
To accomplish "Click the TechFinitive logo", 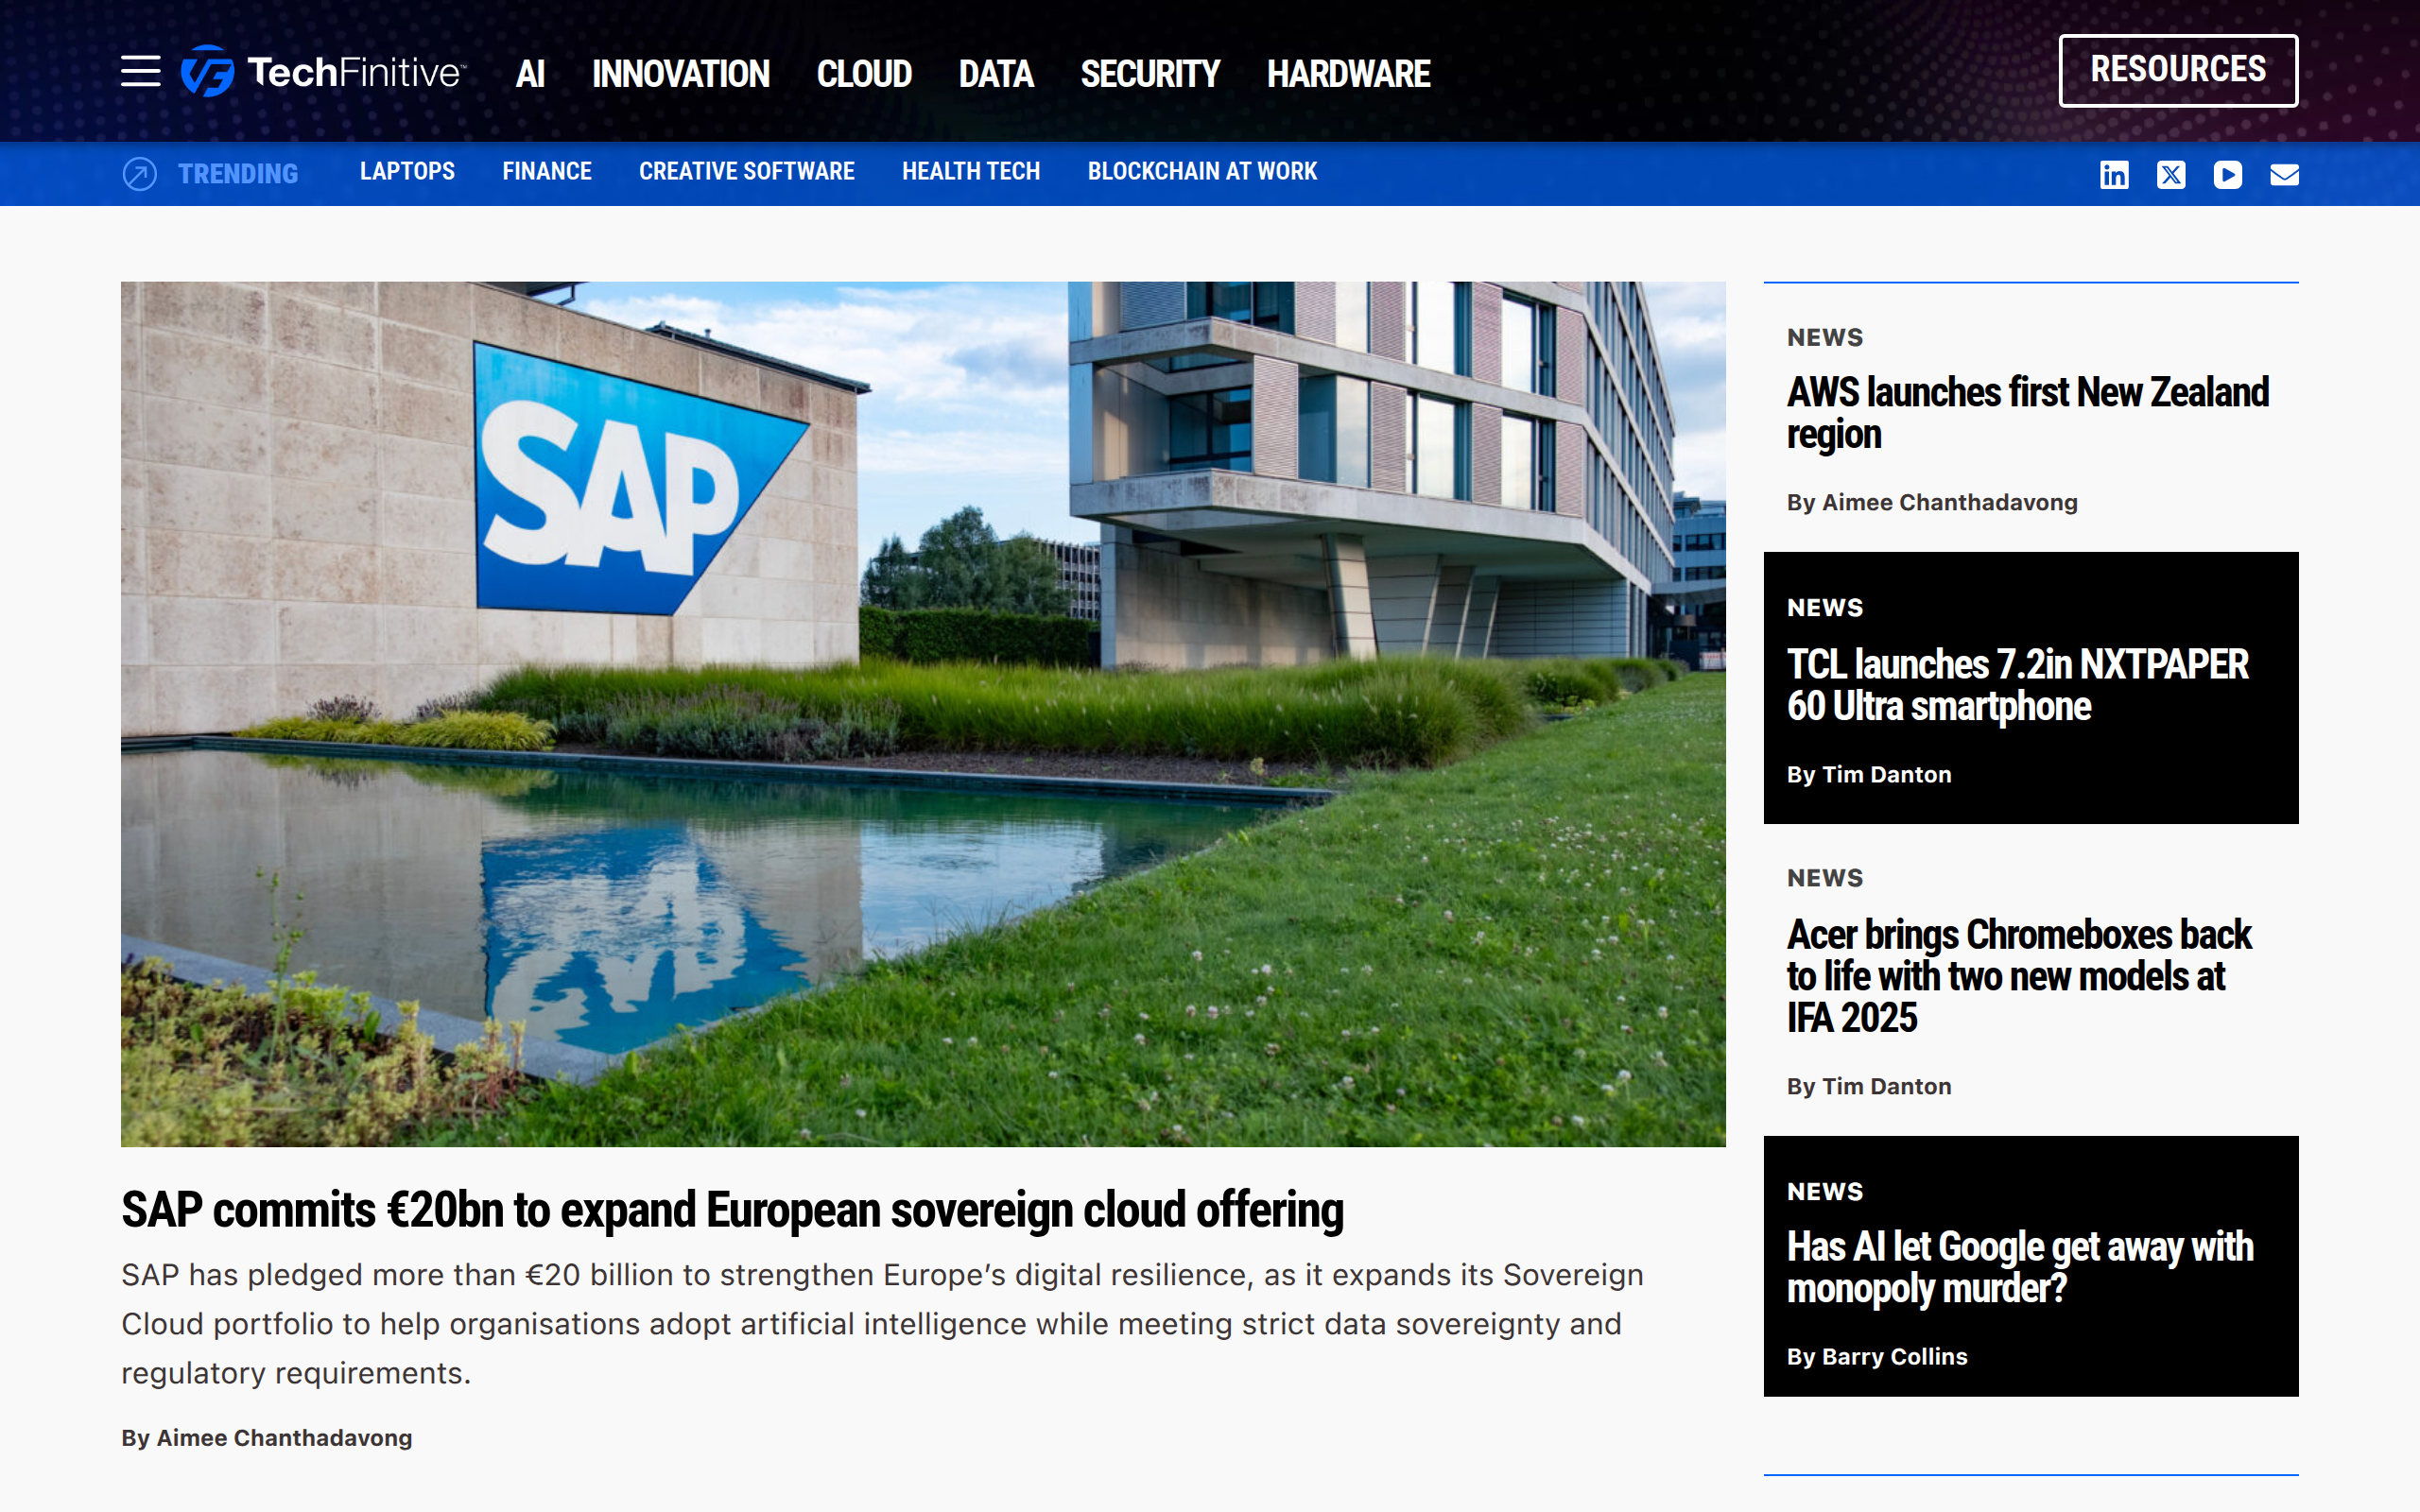I will [x=323, y=72].
